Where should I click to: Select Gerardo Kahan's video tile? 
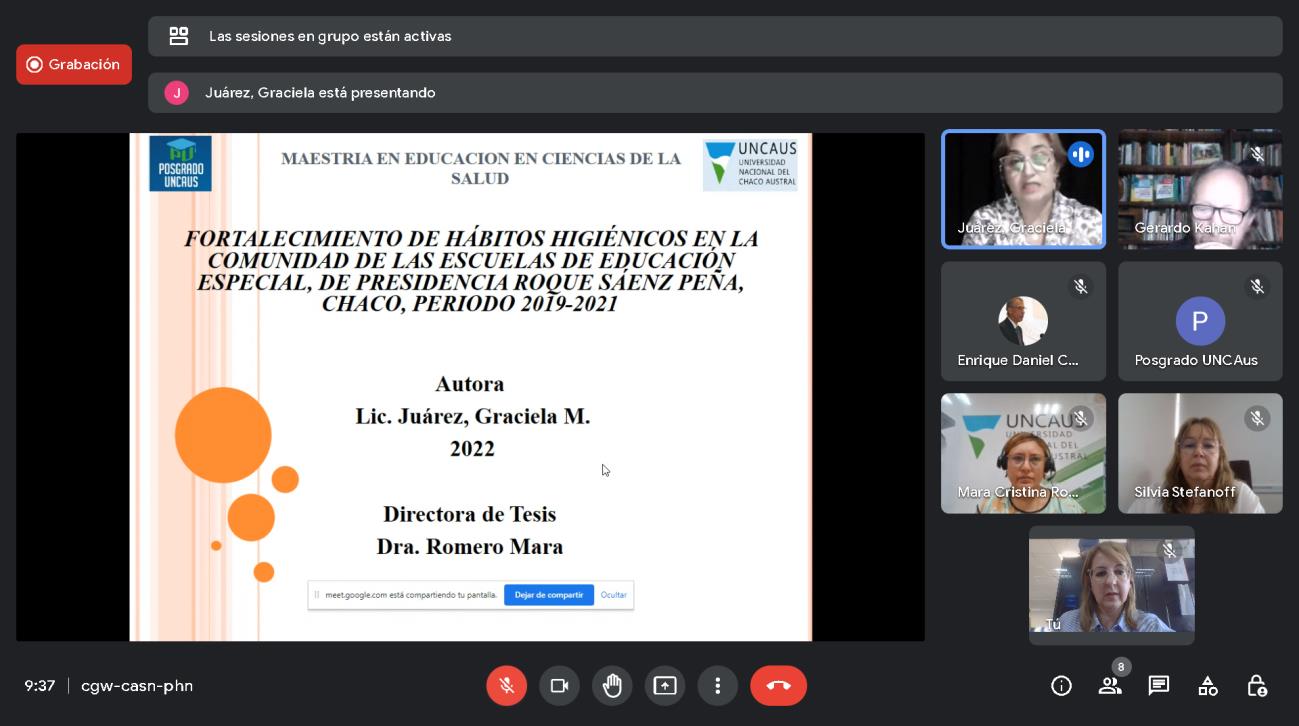click(1199, 189)
